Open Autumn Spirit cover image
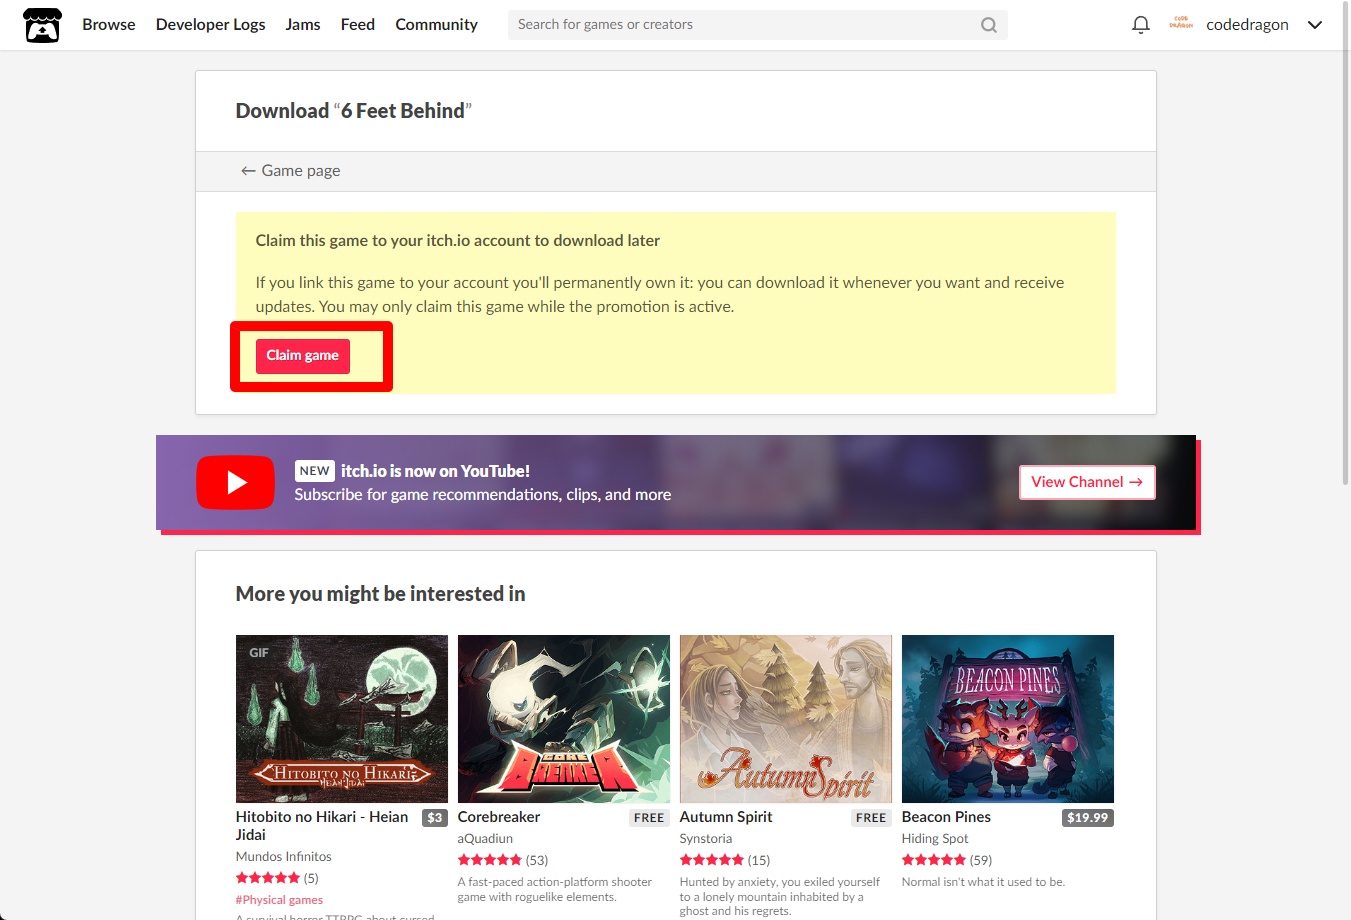This screenshot has height=920, width=1351. tap(786, 719)
